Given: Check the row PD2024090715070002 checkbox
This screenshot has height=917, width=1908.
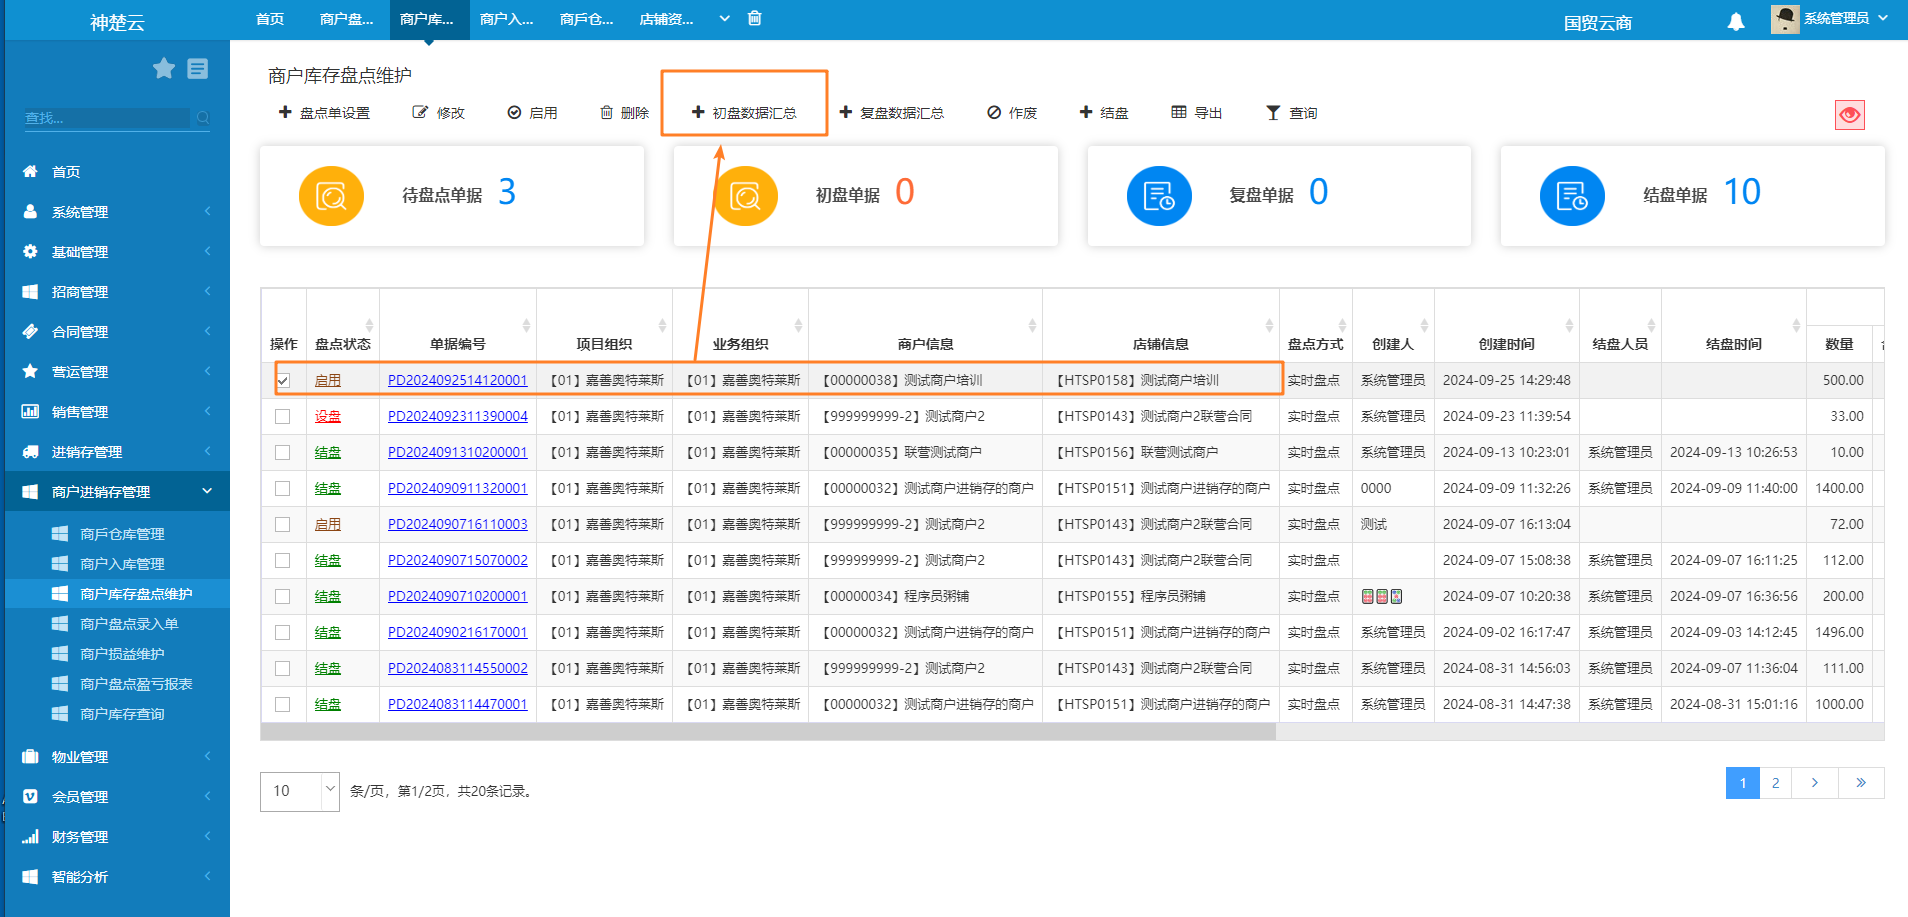Looking at the screenshot, I should click(x=283, y=560).
